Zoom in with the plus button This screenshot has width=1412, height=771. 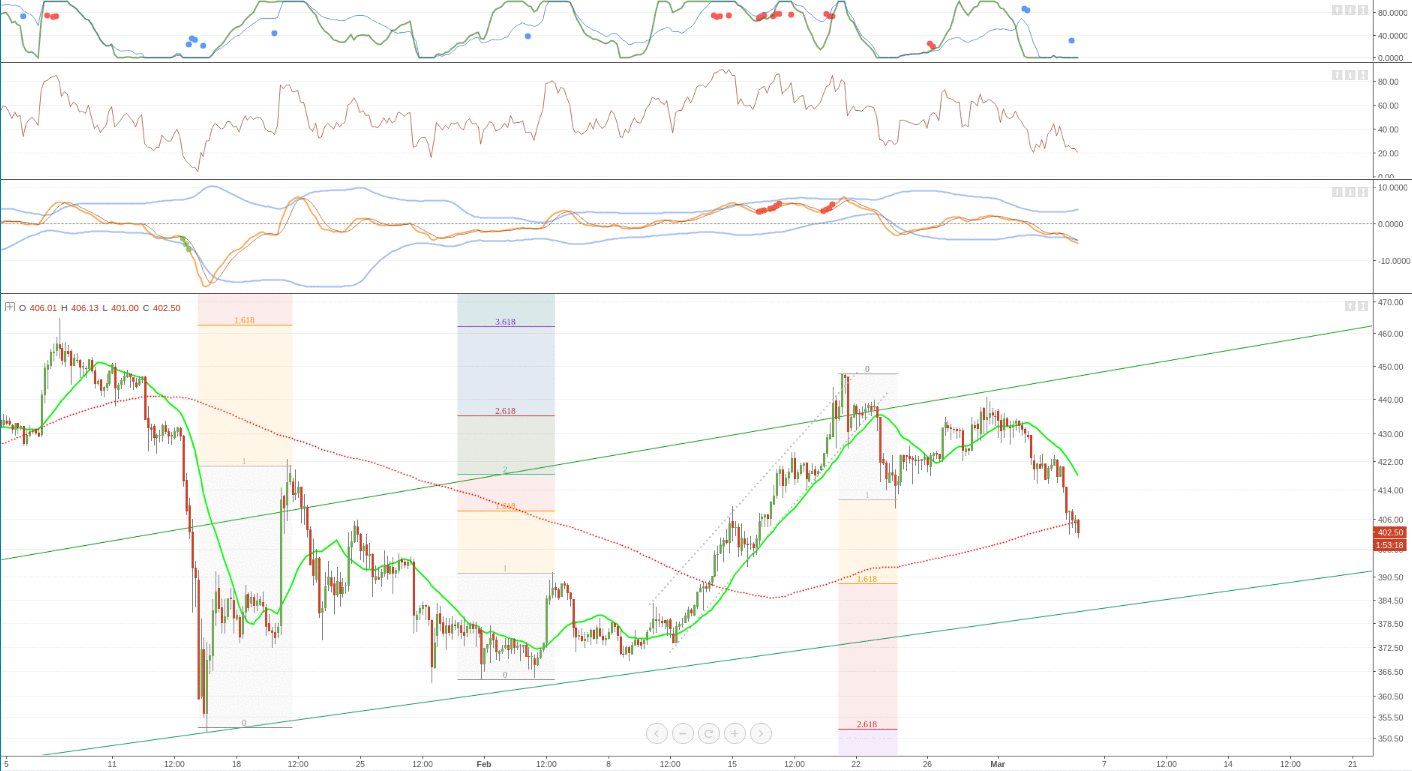pyautogui.click(x=734, y=733)
